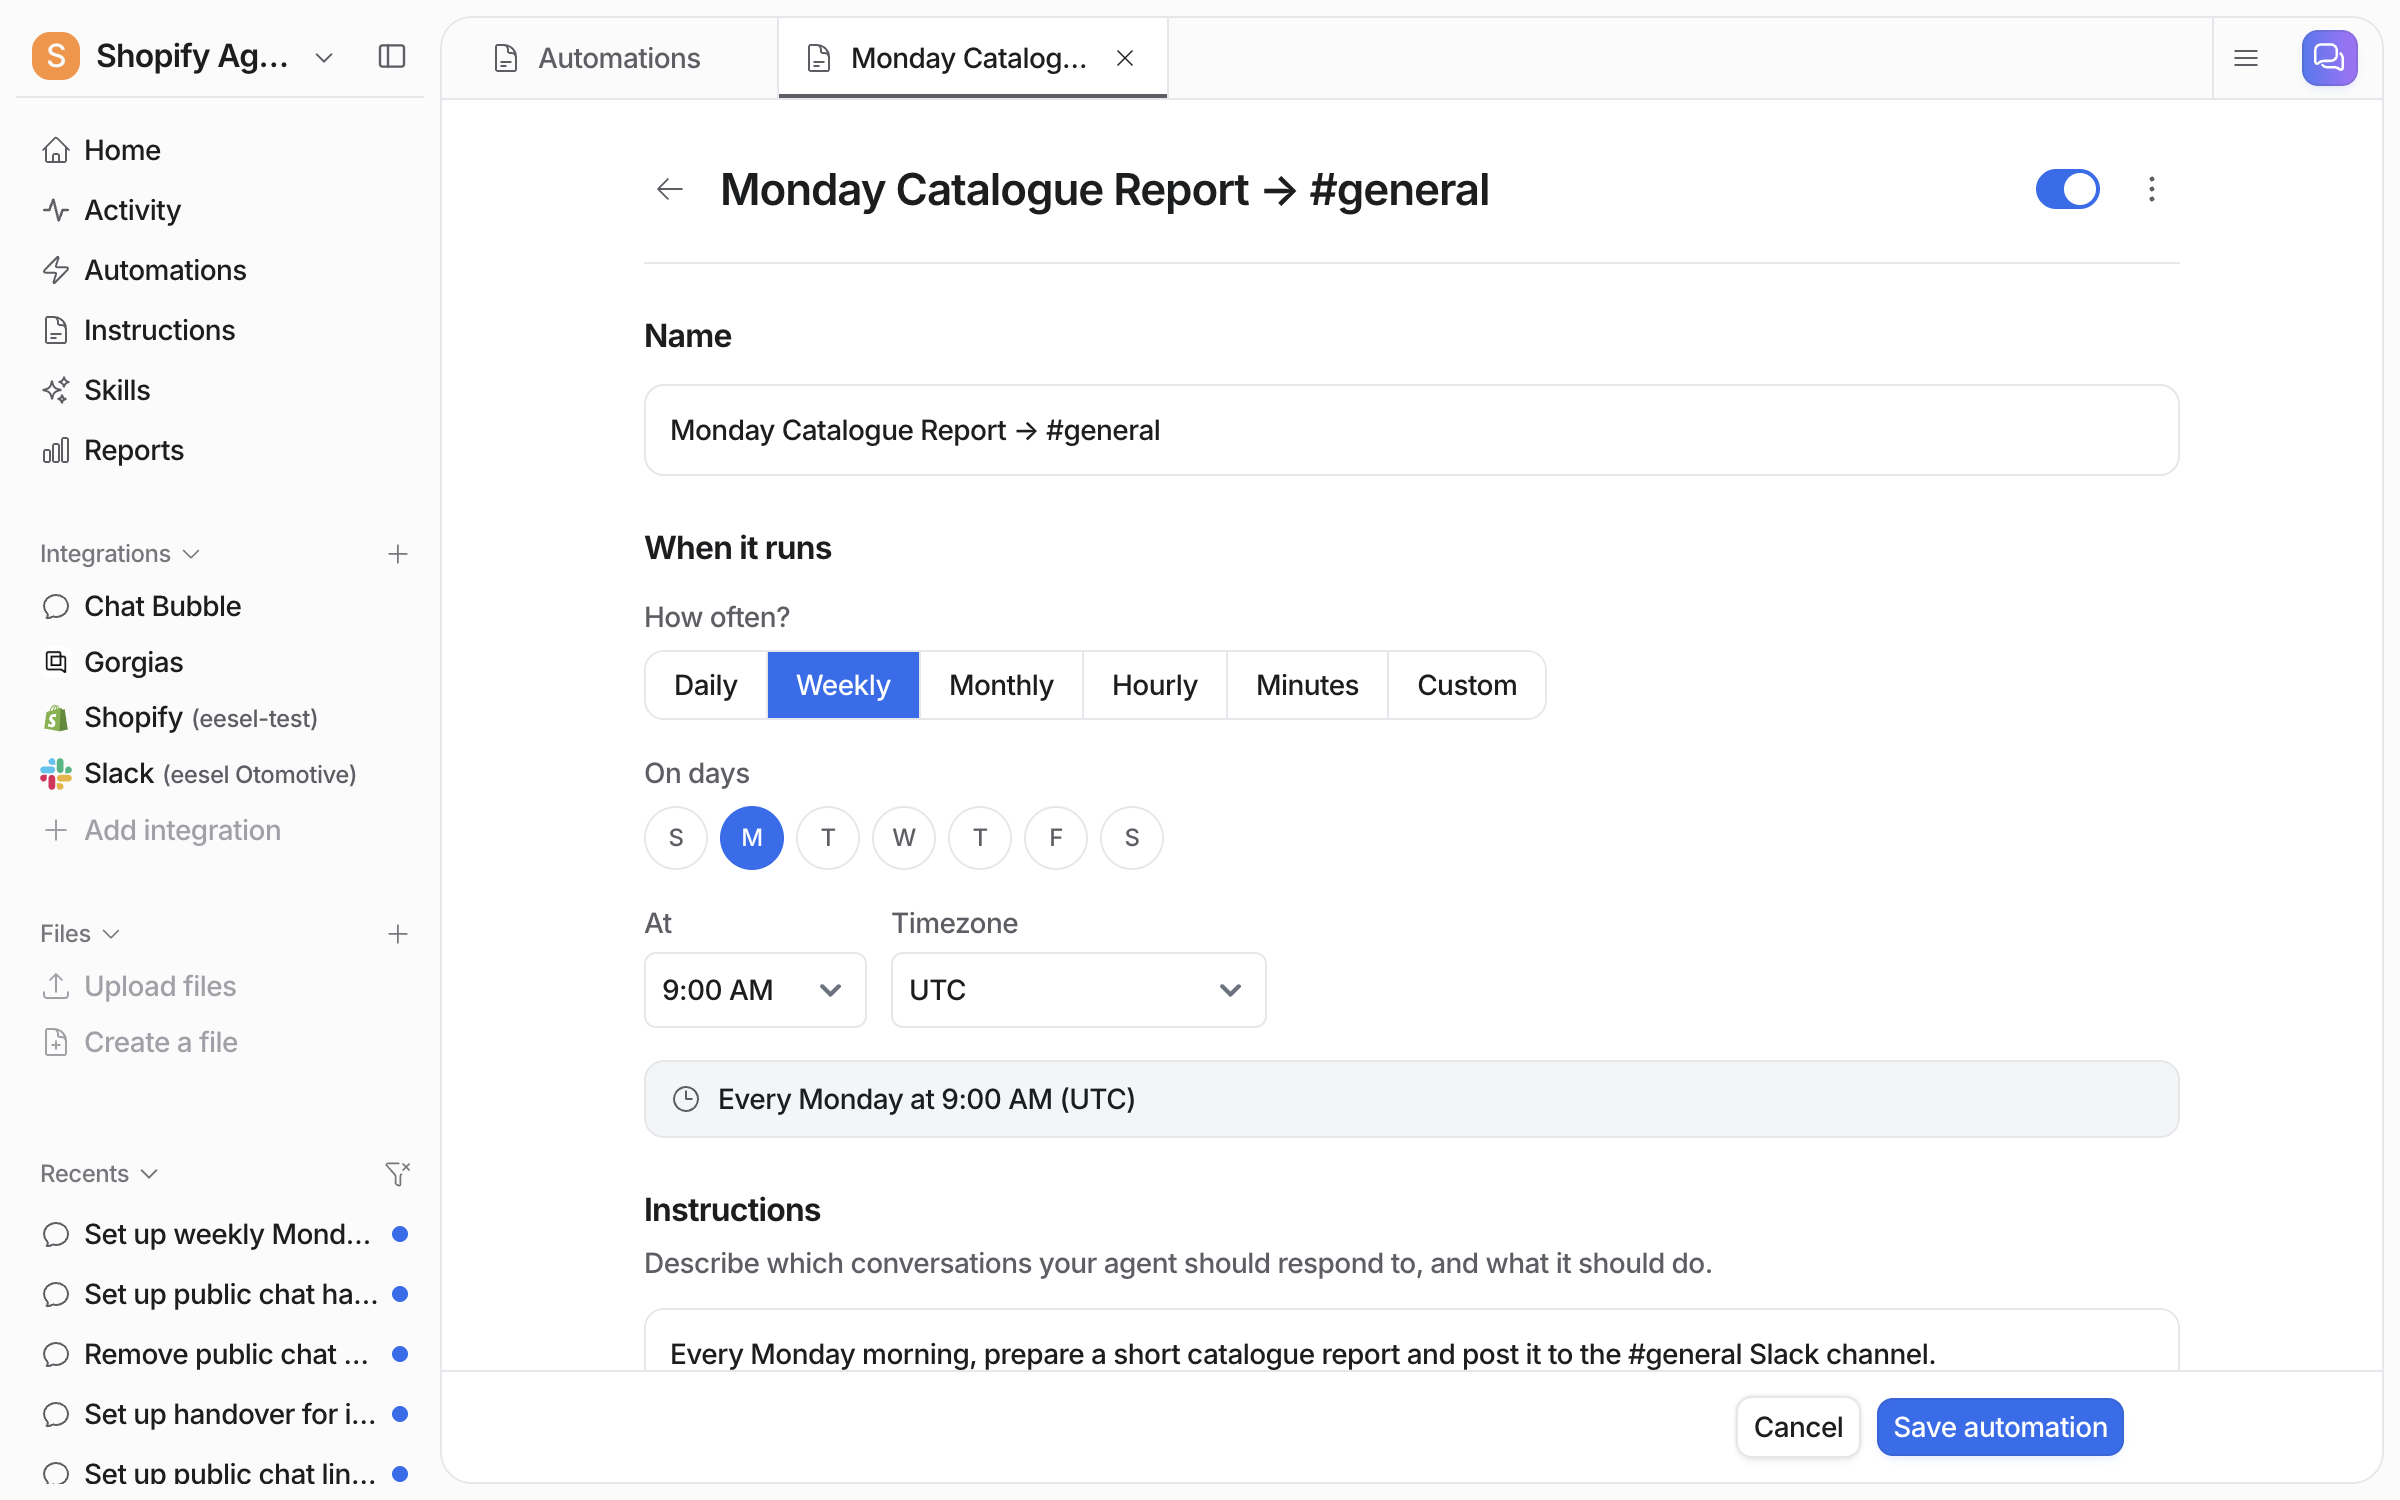Click the plus icon beside Files

[x=398, y=934]
